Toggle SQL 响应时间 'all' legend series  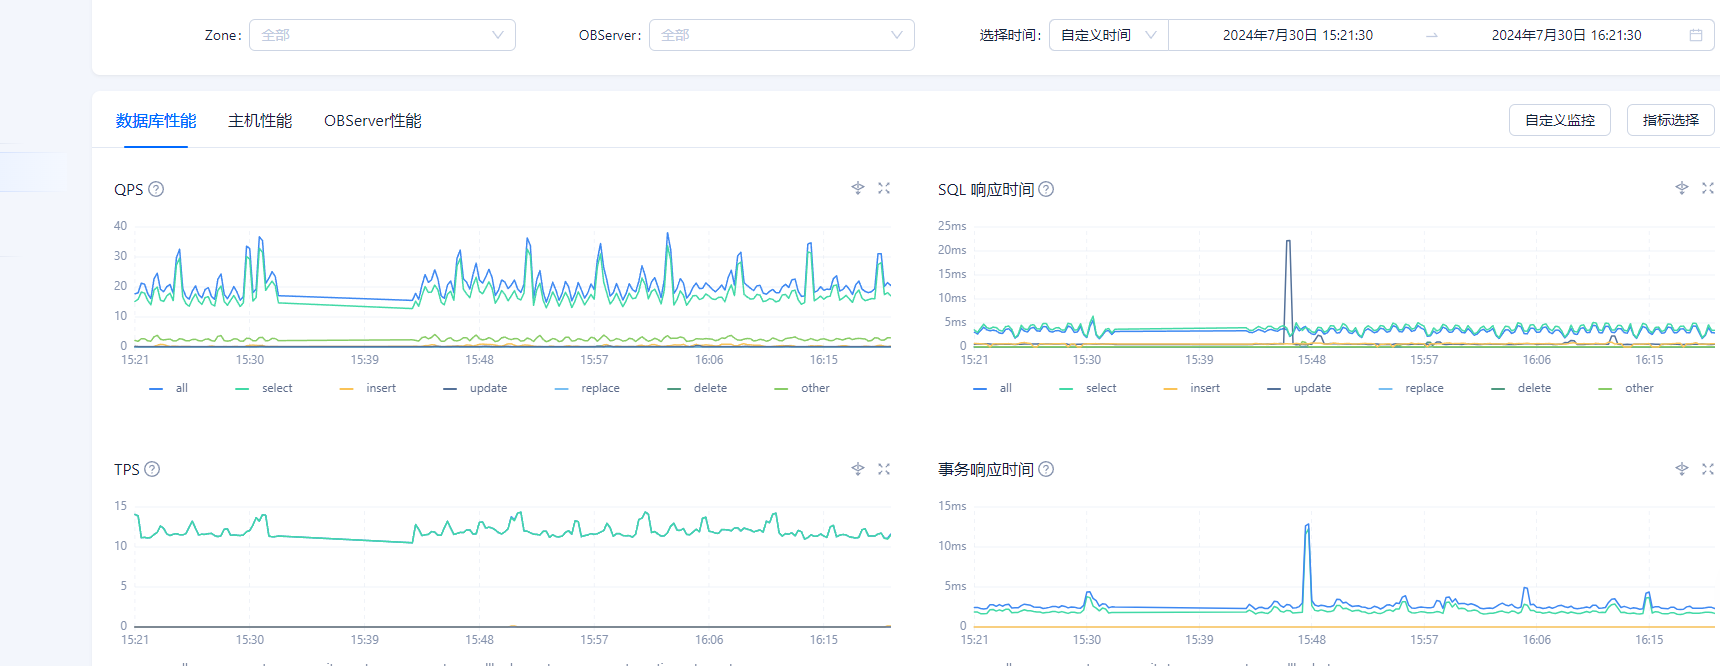click(x=992, y=388)
